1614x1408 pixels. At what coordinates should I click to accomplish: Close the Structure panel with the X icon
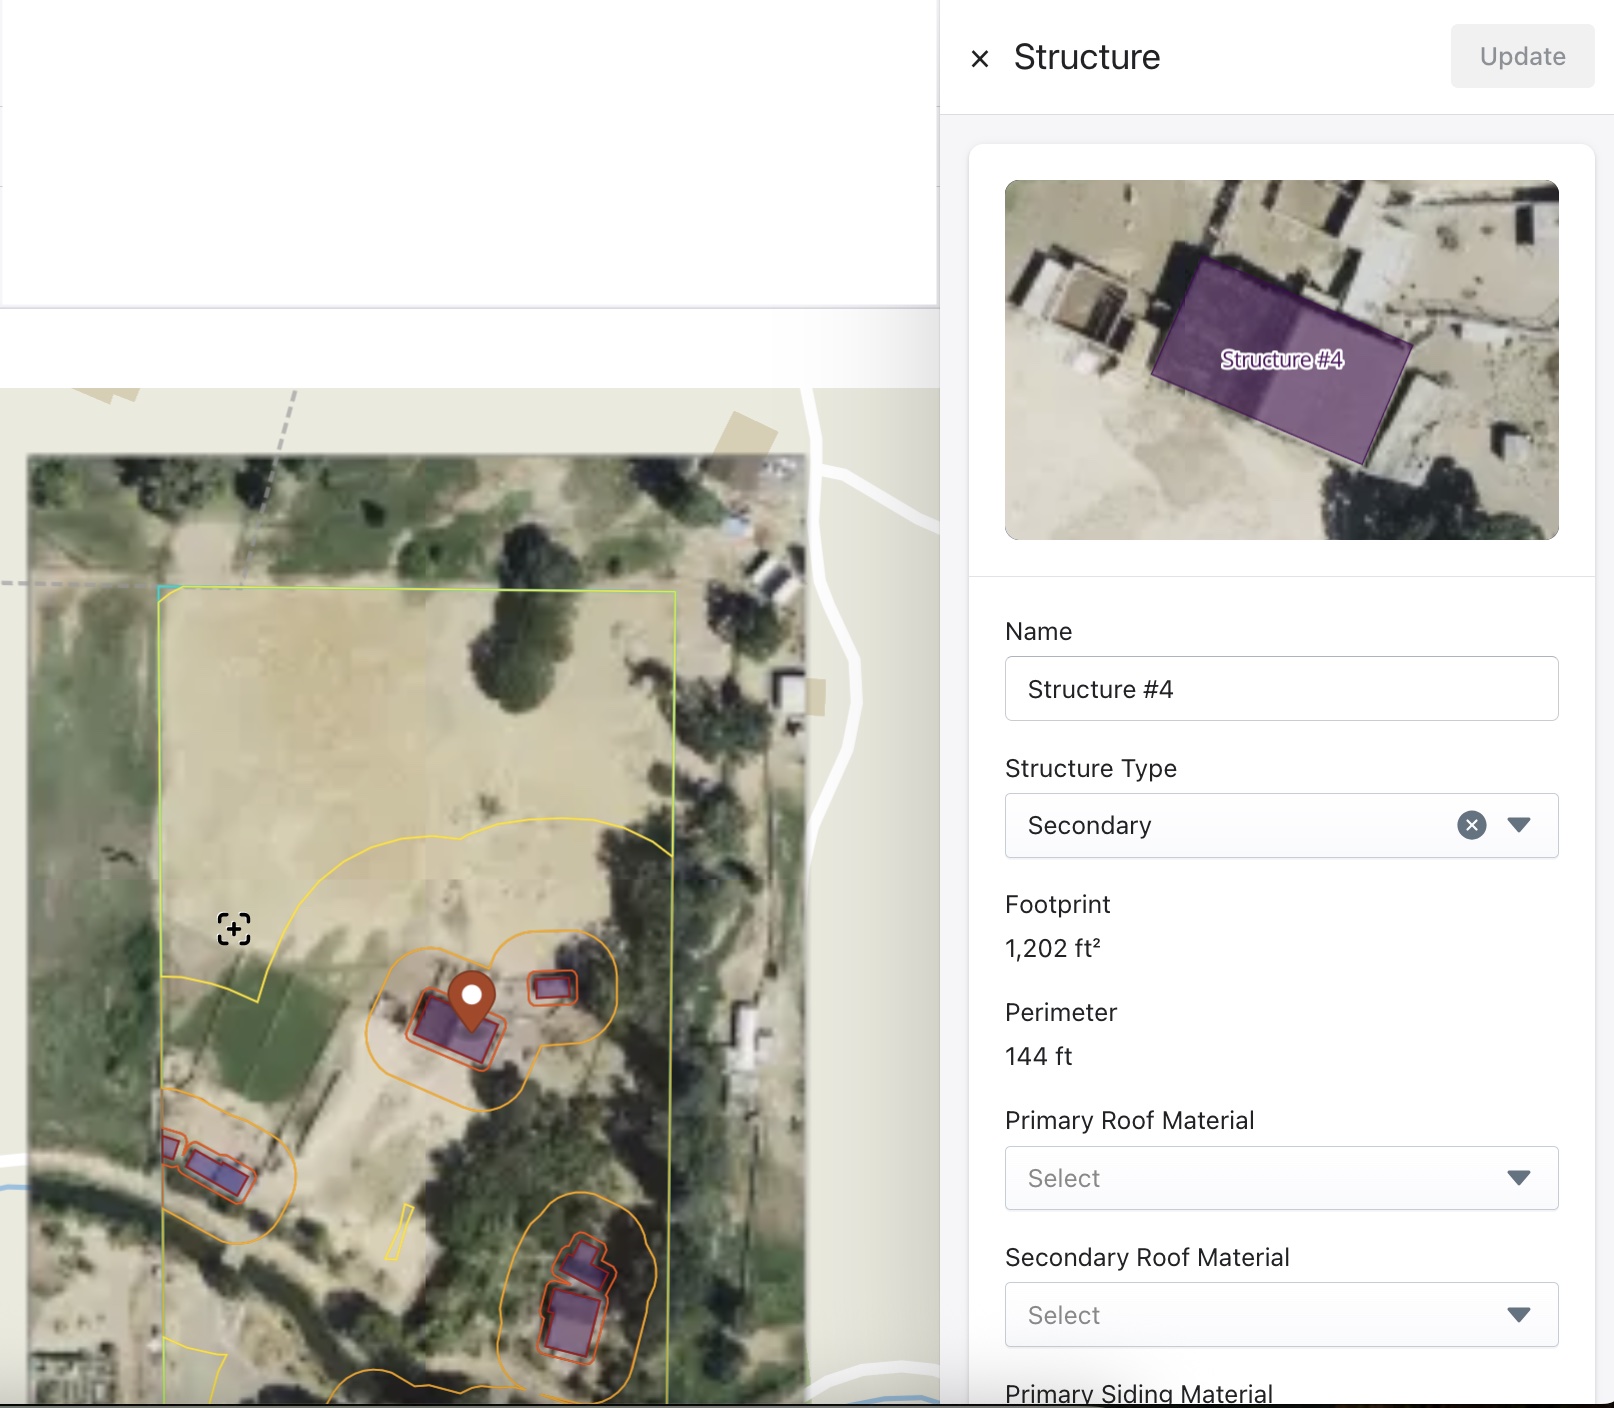coord(980,59)
